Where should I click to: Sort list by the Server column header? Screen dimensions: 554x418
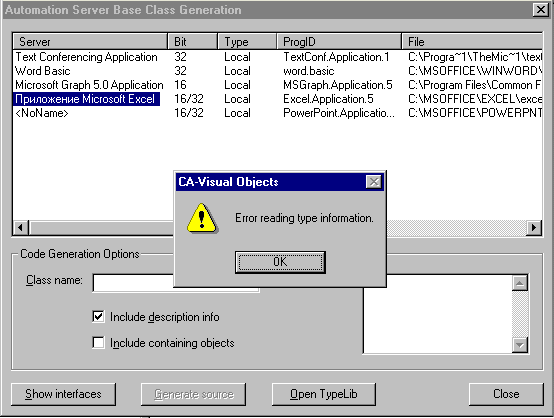[x=90, y=42]
